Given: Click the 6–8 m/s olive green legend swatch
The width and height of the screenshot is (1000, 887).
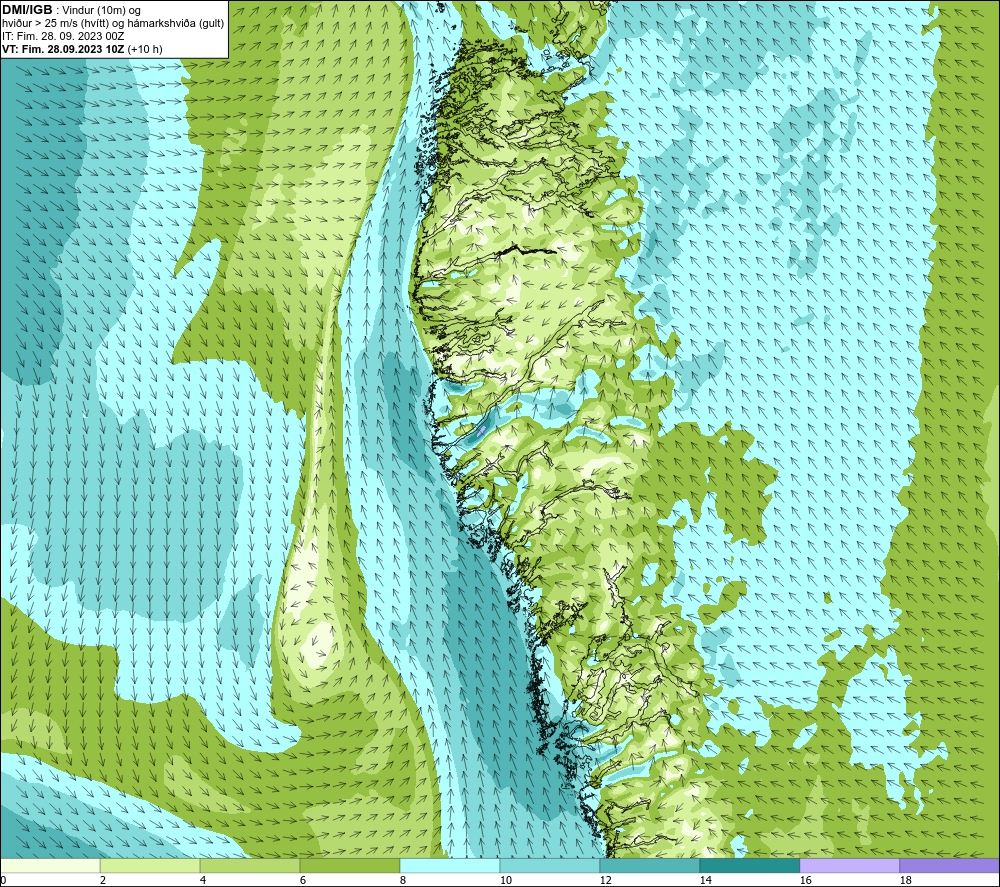Looking at the screenshot, I should (349, 865).
